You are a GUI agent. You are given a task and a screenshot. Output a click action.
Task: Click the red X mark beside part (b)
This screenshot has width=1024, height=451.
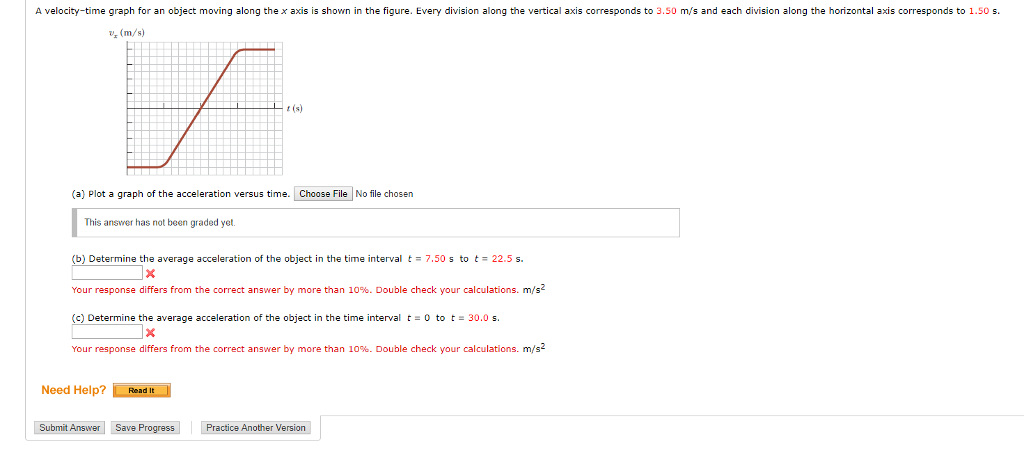150,273
